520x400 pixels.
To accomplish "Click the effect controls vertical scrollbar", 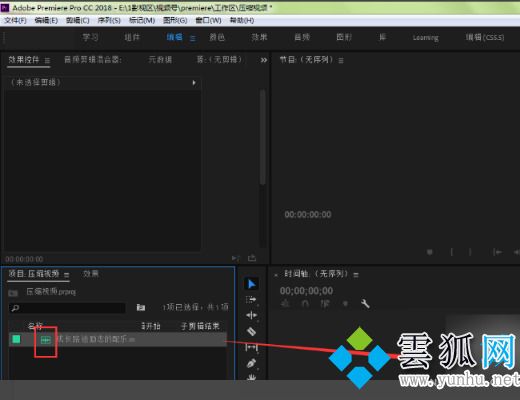I will [263, 137].
